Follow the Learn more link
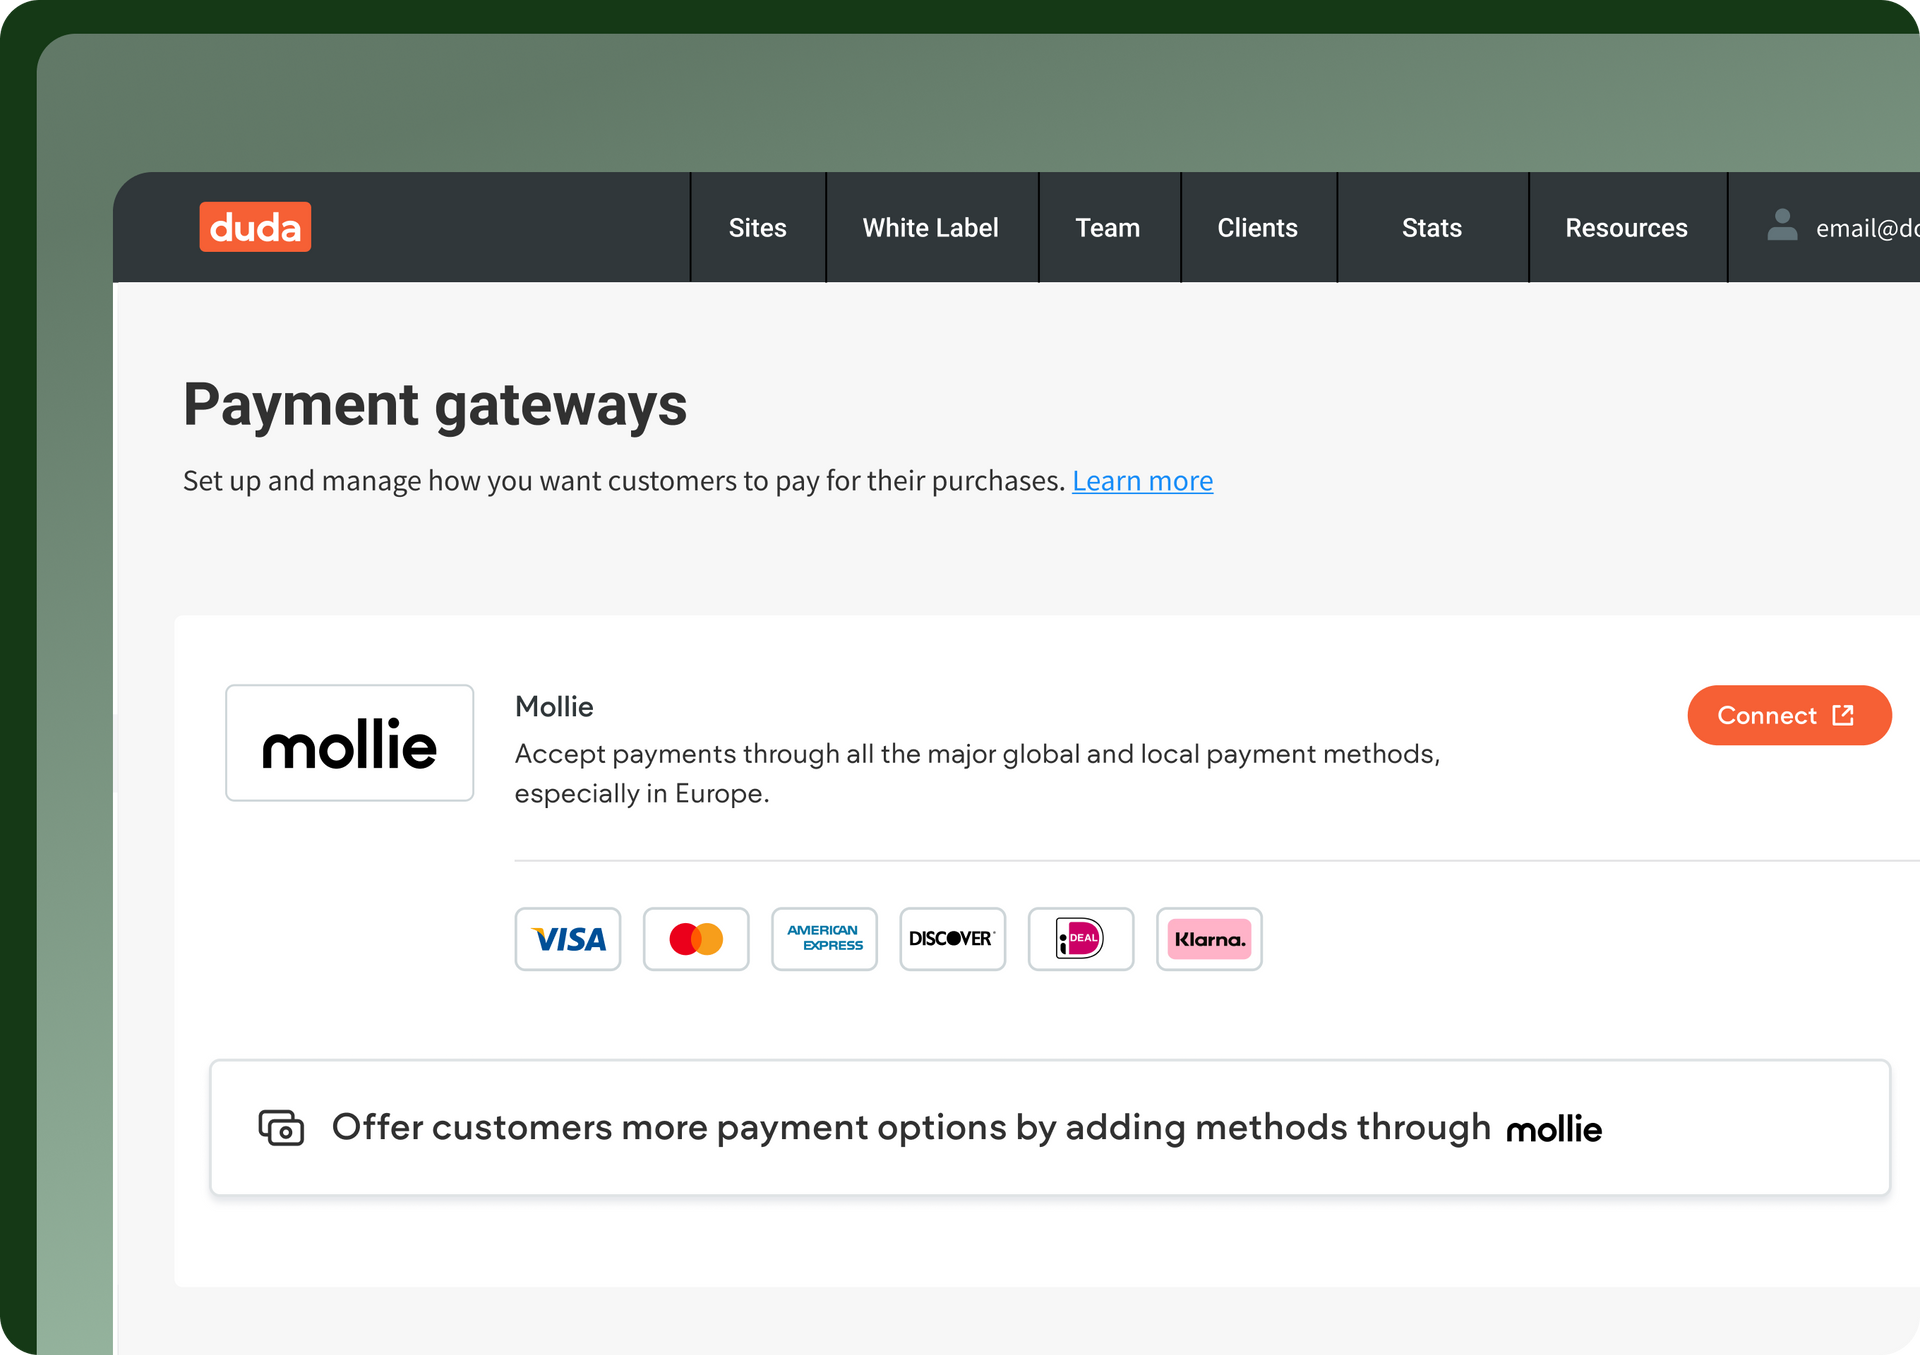This screenshot has width=1920, height=1355. 1142,481
